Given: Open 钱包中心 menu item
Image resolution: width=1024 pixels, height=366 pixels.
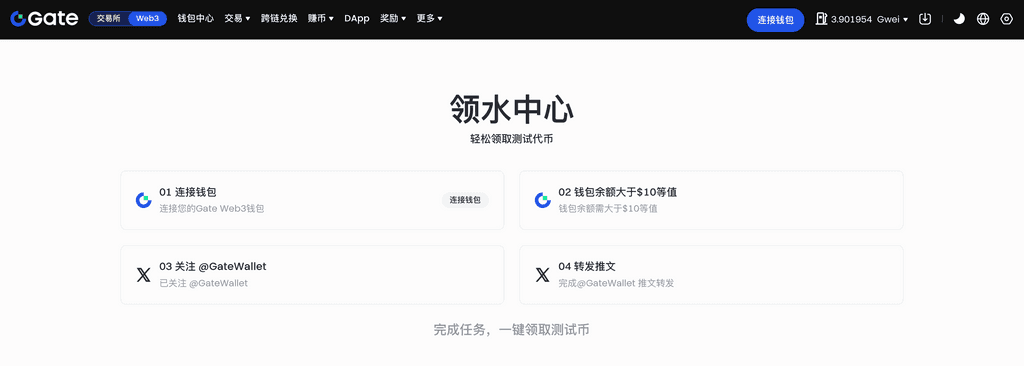Looking at the screenshot, I should pos(195,18).
